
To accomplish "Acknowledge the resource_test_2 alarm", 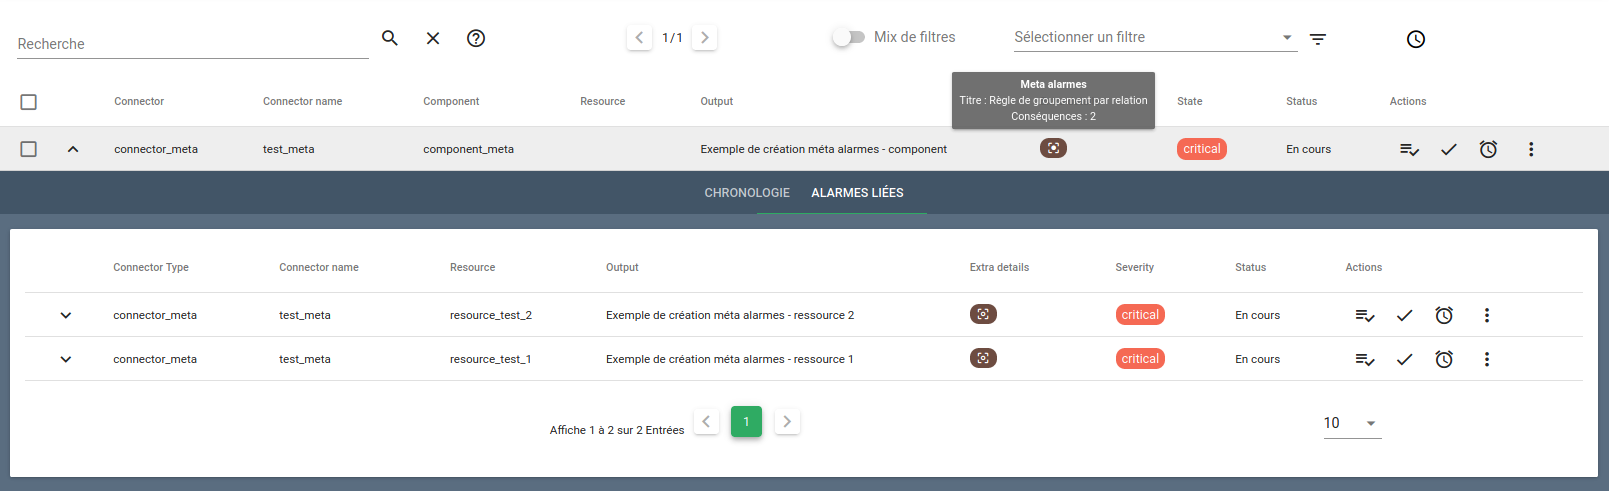I will click(x=1404, y=315).
